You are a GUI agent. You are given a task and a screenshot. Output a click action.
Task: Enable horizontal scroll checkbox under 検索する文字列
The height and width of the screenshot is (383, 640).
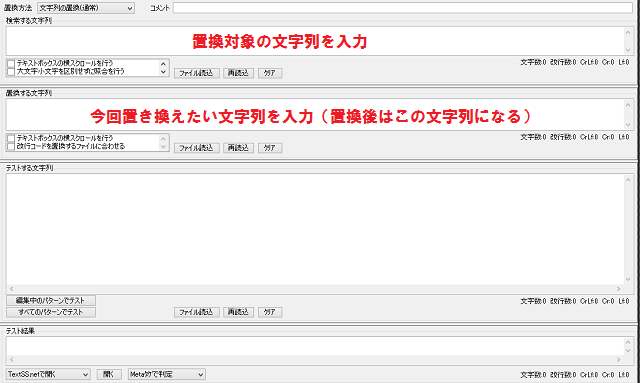click(x=11, y=63)
